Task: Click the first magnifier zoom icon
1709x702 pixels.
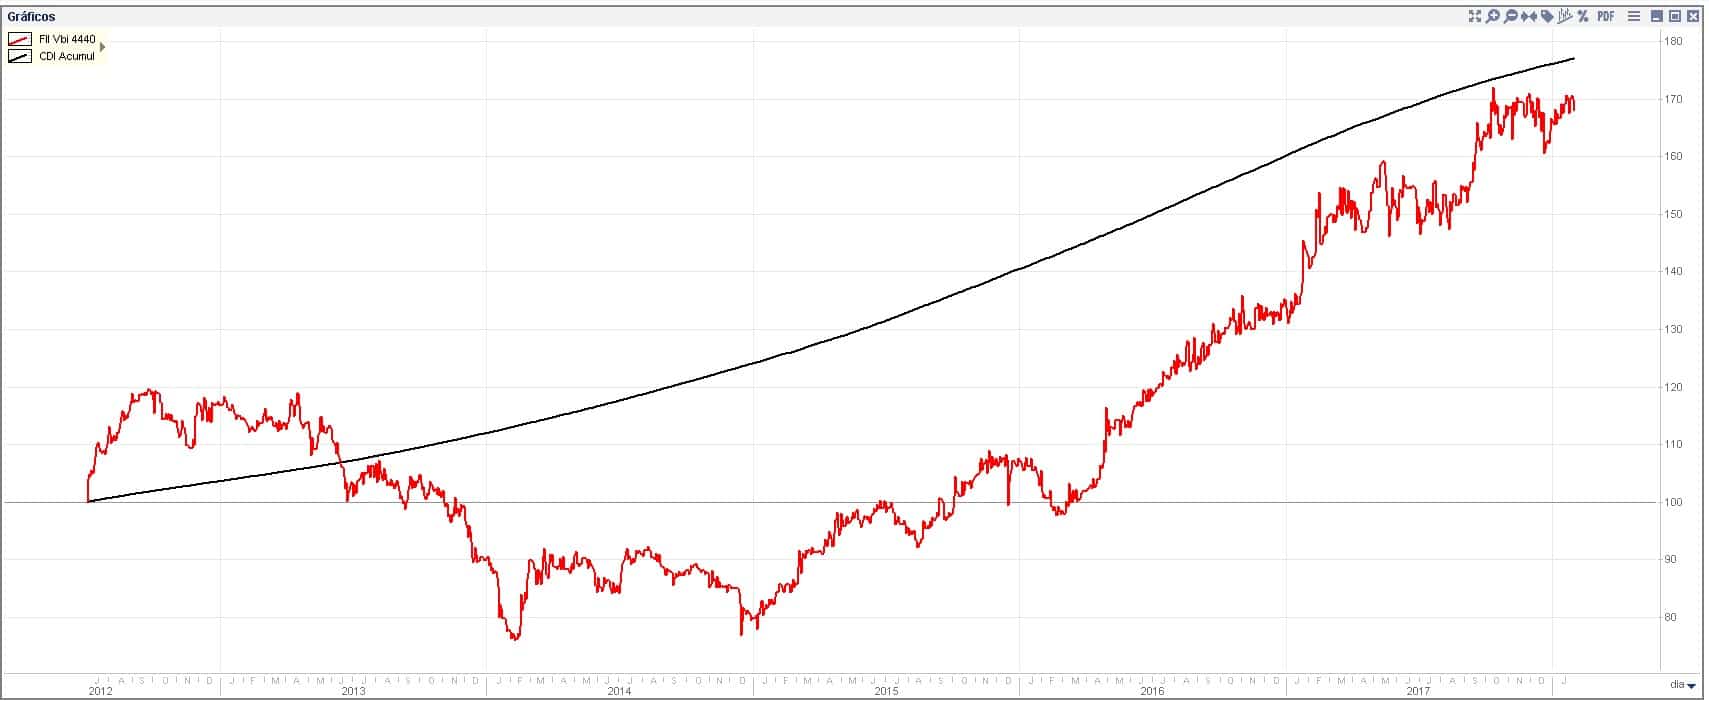Action: [x=1492, y=16]
